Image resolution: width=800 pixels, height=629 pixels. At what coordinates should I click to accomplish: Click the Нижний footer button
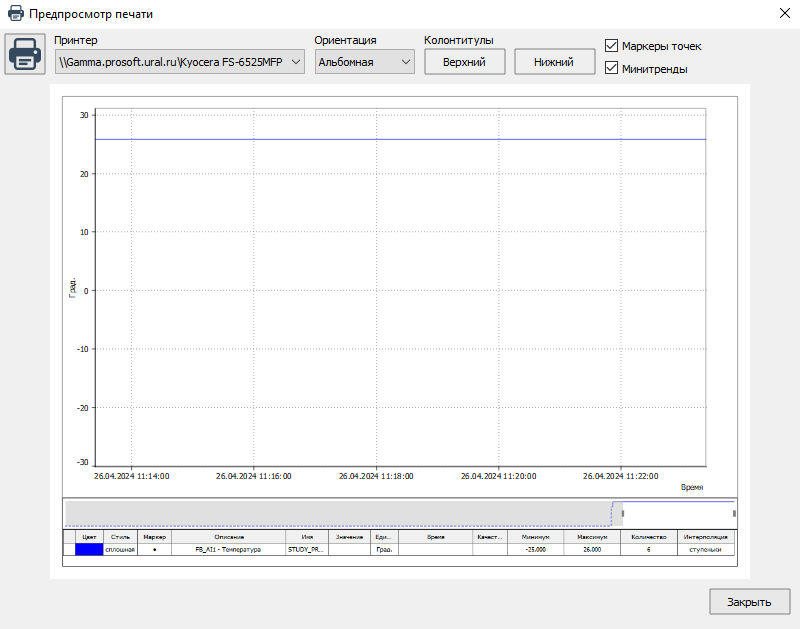coord(554,62)
